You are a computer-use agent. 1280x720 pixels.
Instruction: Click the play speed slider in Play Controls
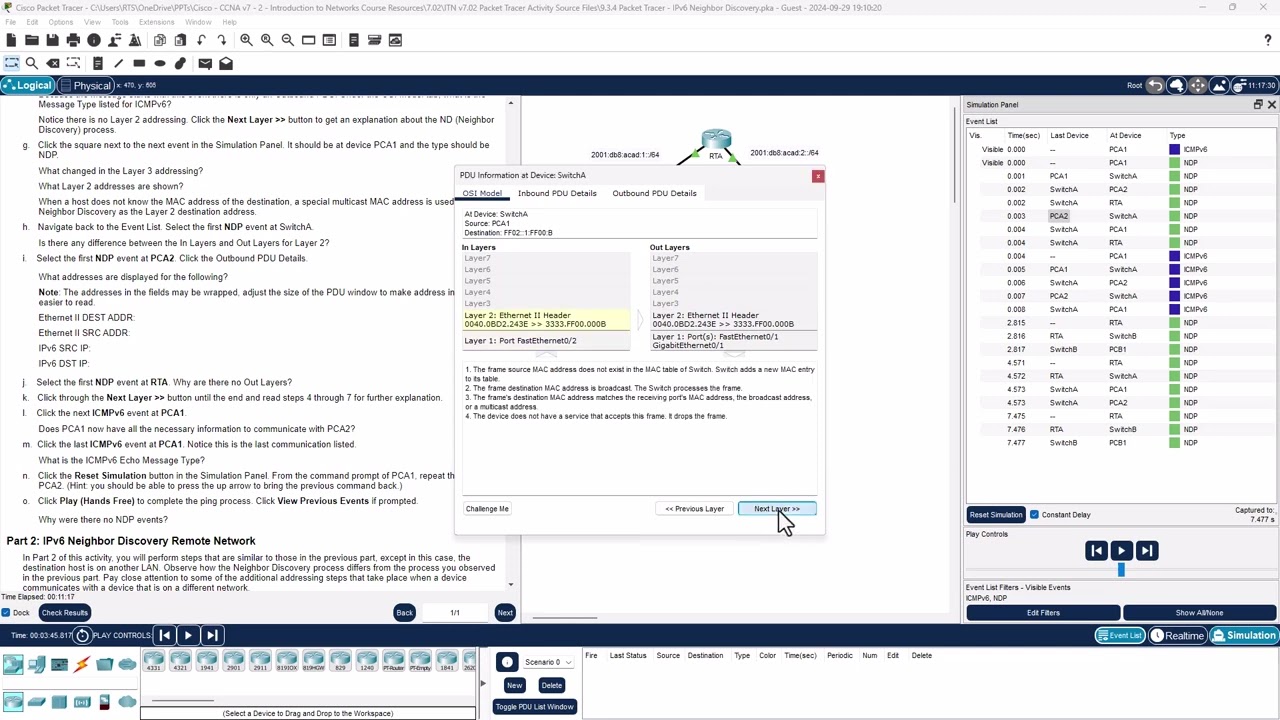tap(1120, 570)
